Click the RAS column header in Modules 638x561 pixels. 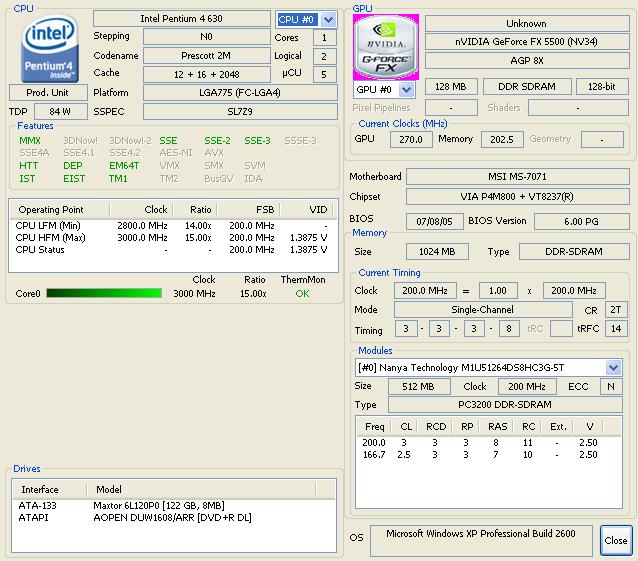[498, 427]
